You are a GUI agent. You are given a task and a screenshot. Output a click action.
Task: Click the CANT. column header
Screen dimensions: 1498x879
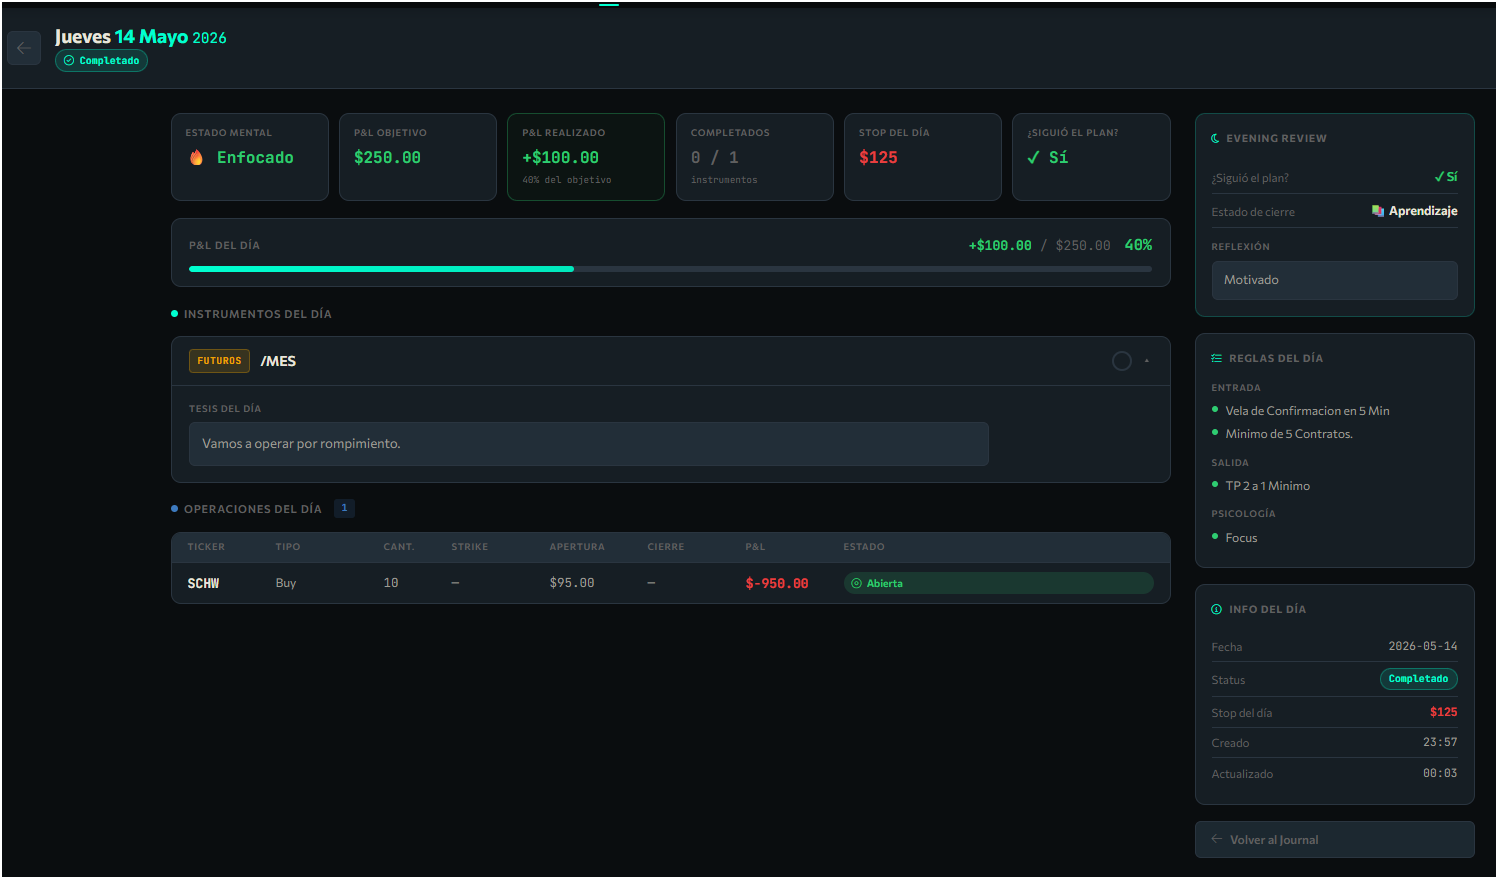[x=398, y=547]
